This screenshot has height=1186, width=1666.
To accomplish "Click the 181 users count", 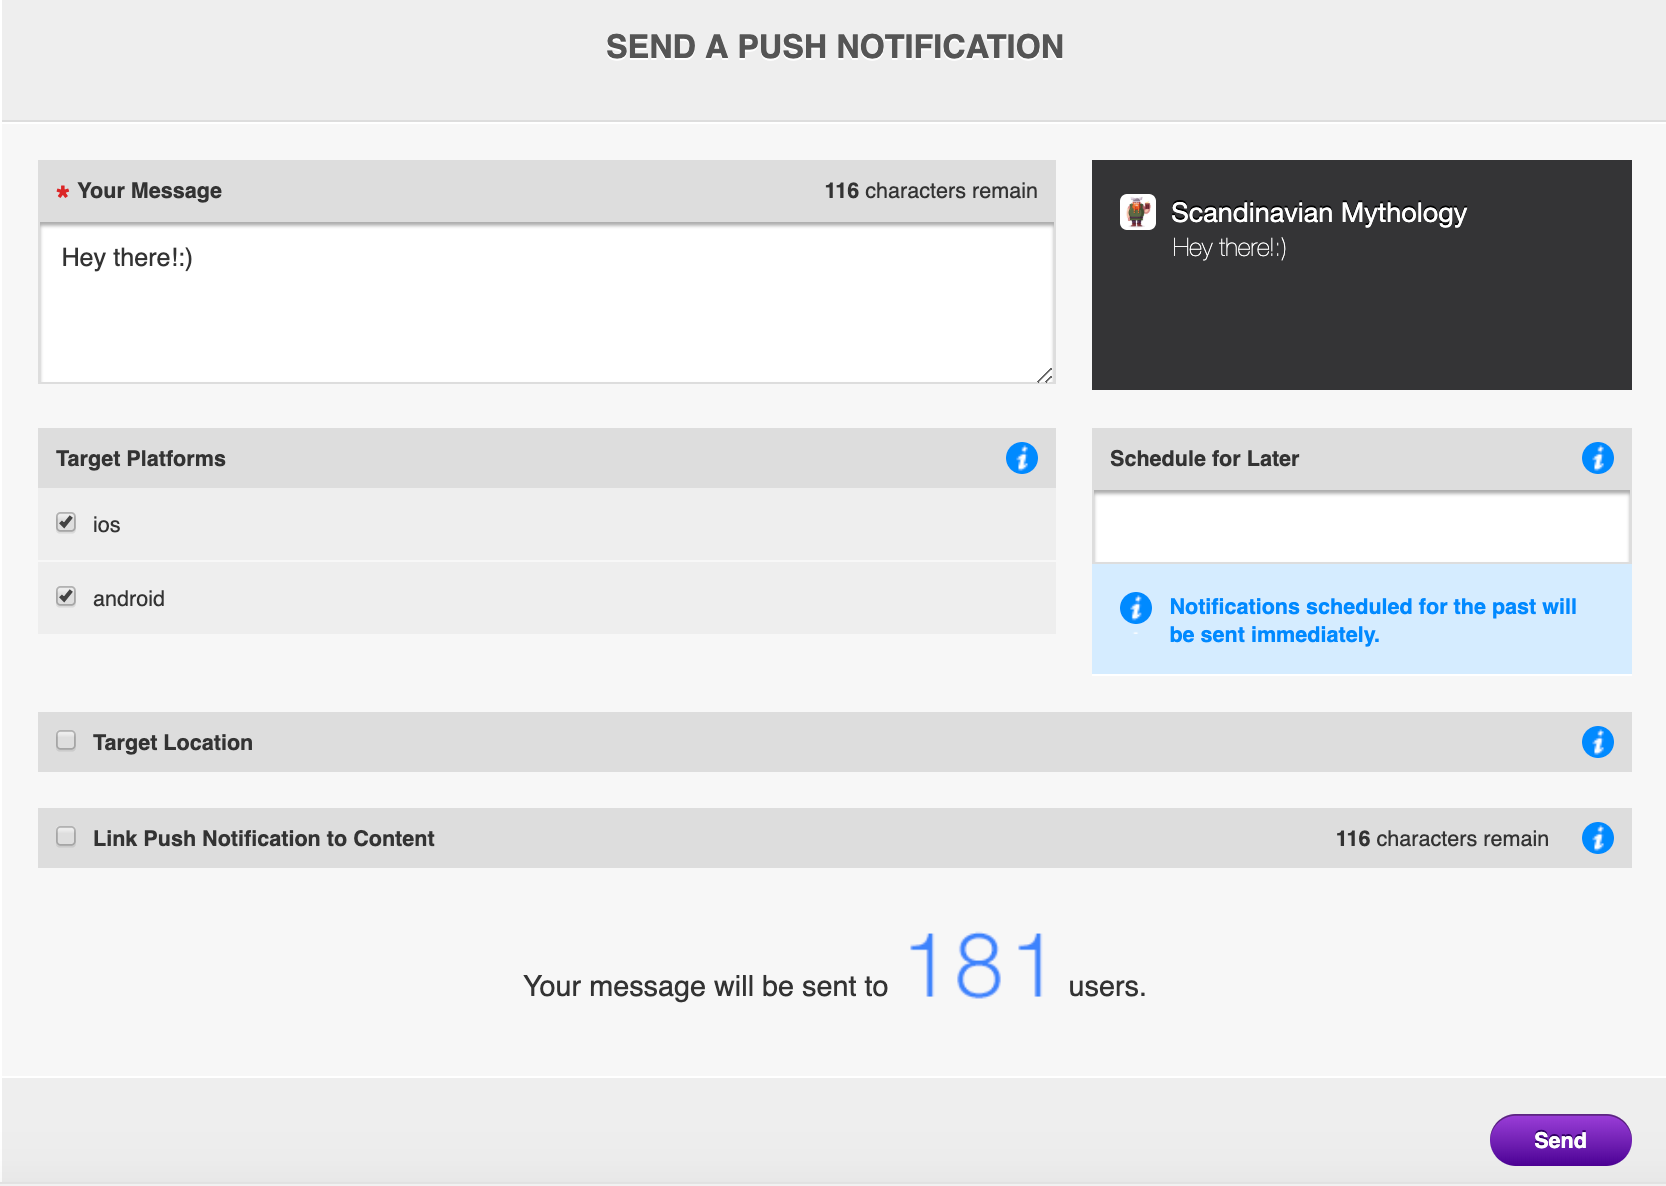I will tap(978, 966).
